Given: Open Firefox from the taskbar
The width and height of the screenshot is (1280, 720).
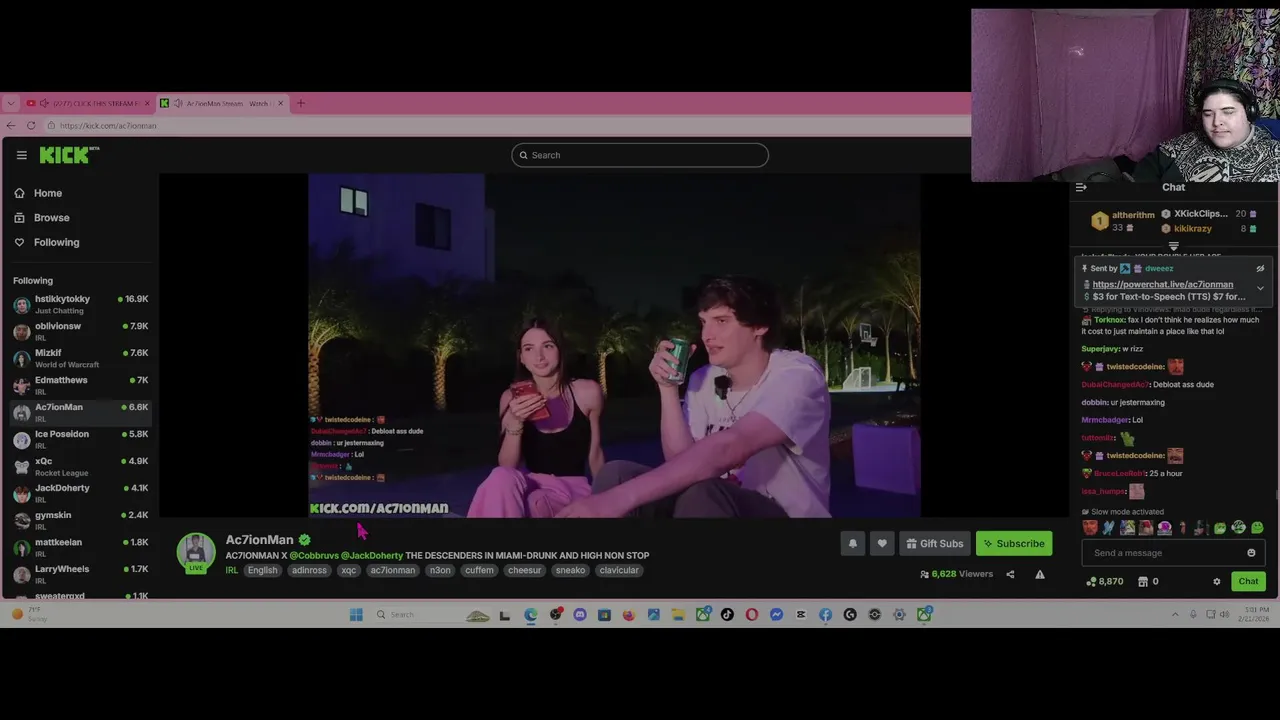Looking at the screenshot, I should 629,614.
